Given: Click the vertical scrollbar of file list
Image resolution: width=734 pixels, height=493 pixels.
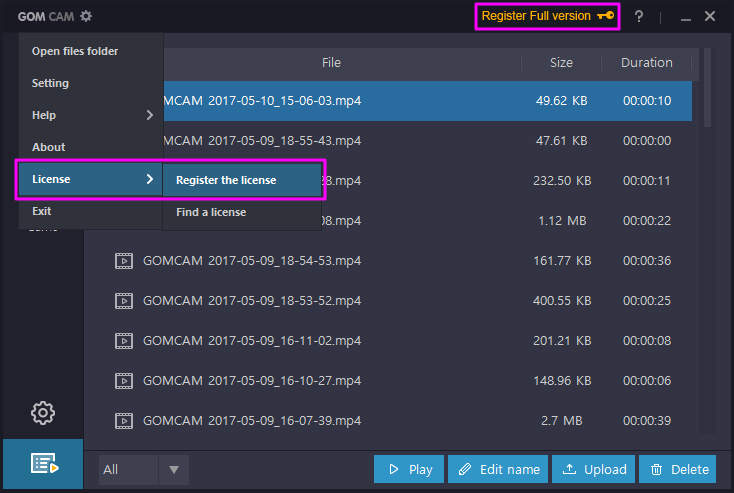Looking at the screenshot, I should tap(707, 88).
